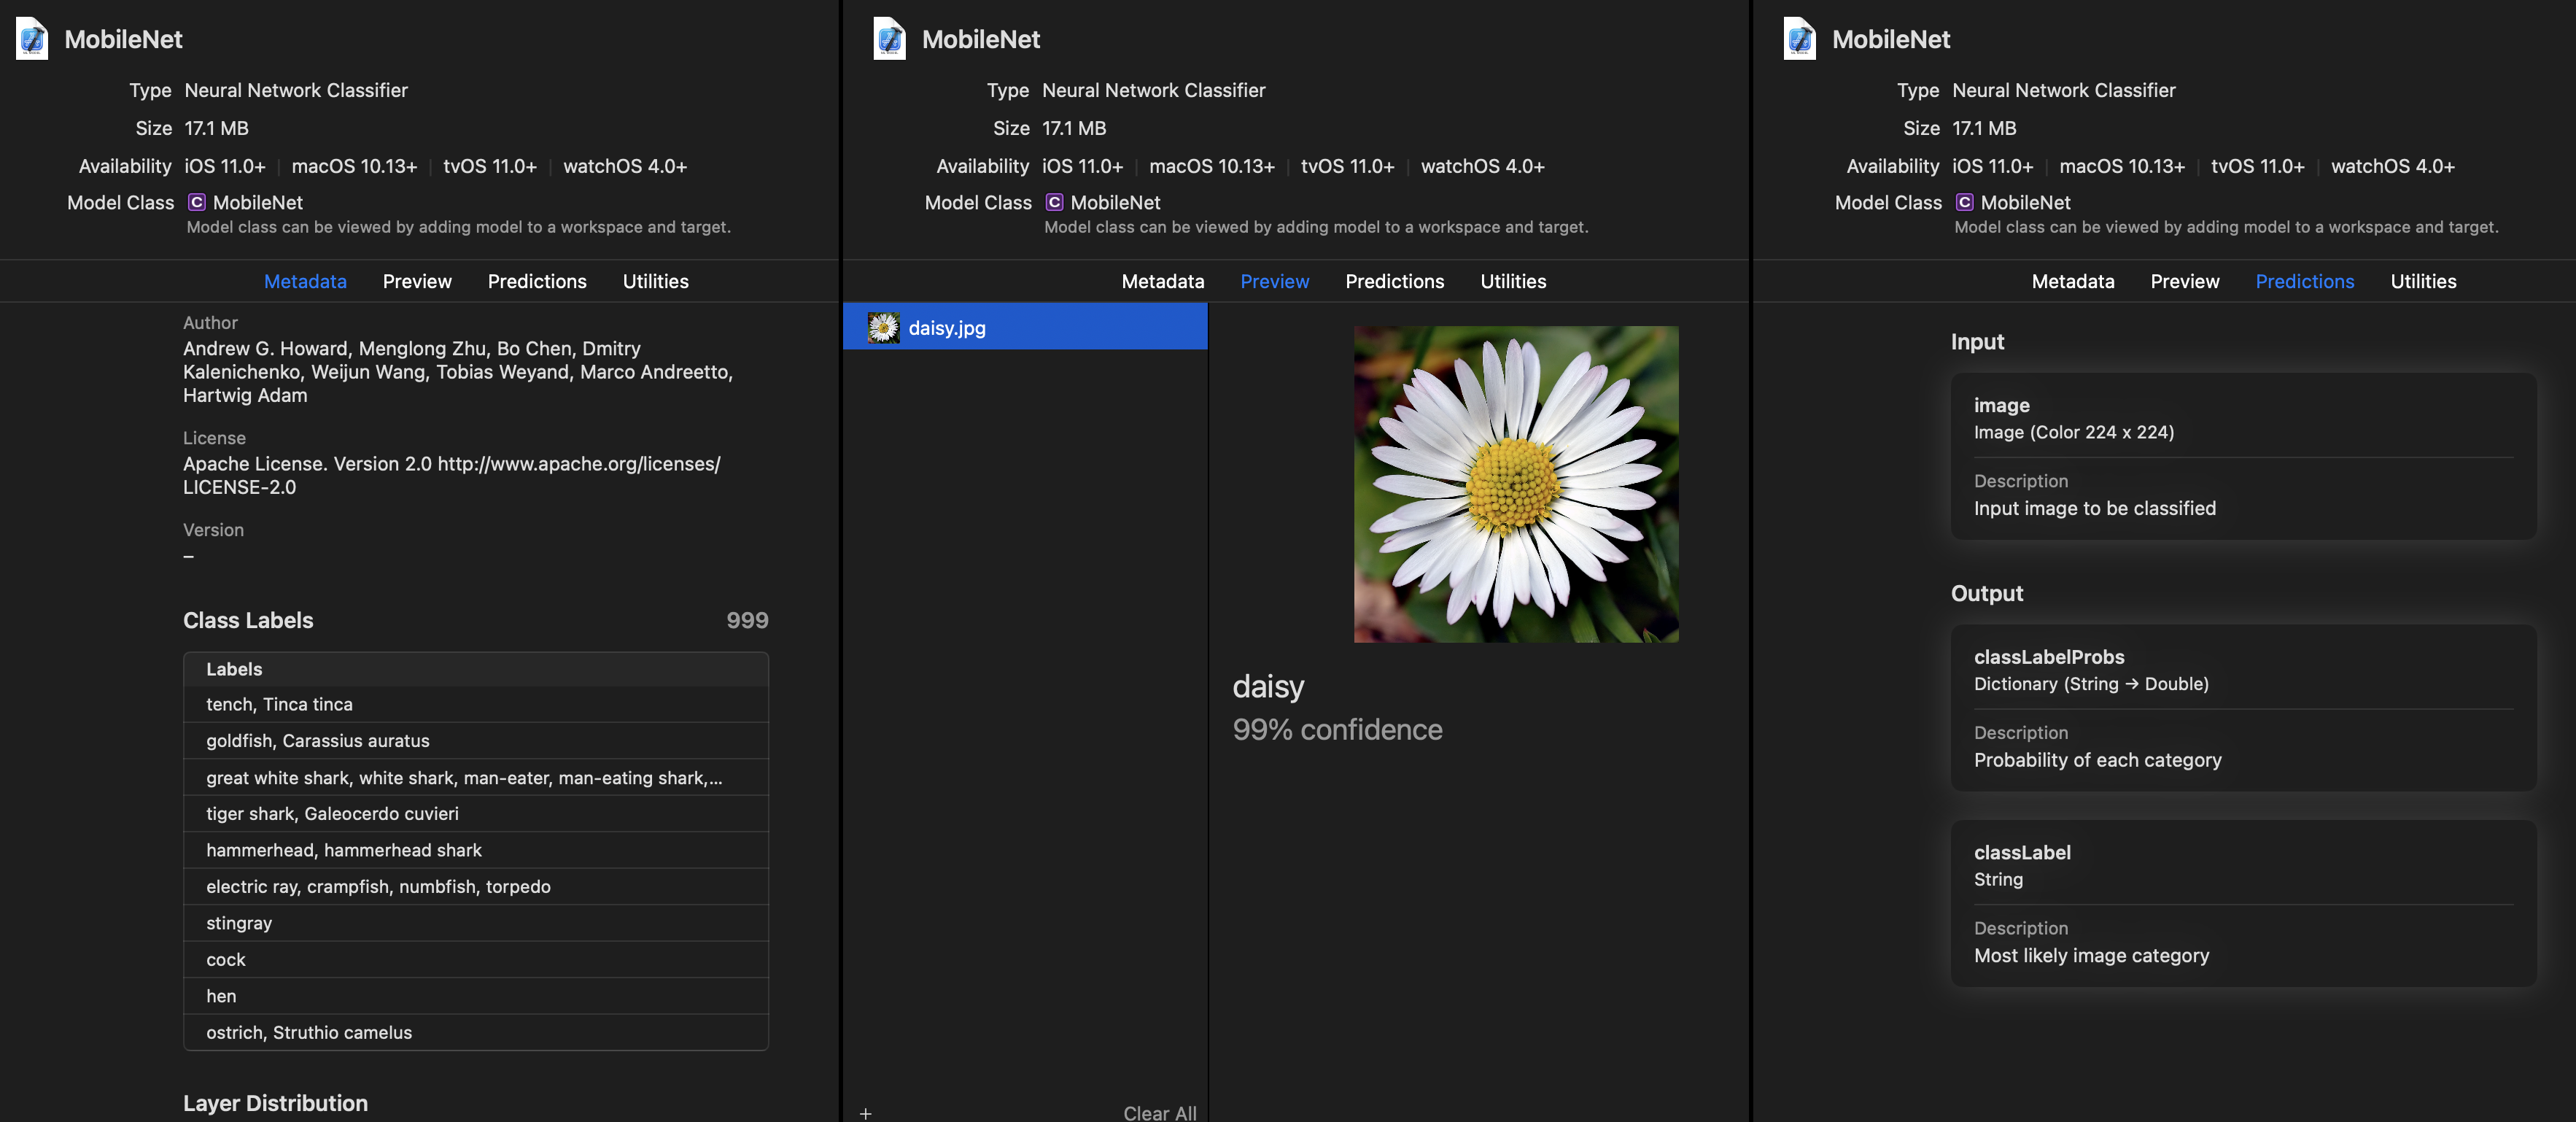
Task: Click 'macOS 10.13+' availability in left panel
Action: pos(354,166)
